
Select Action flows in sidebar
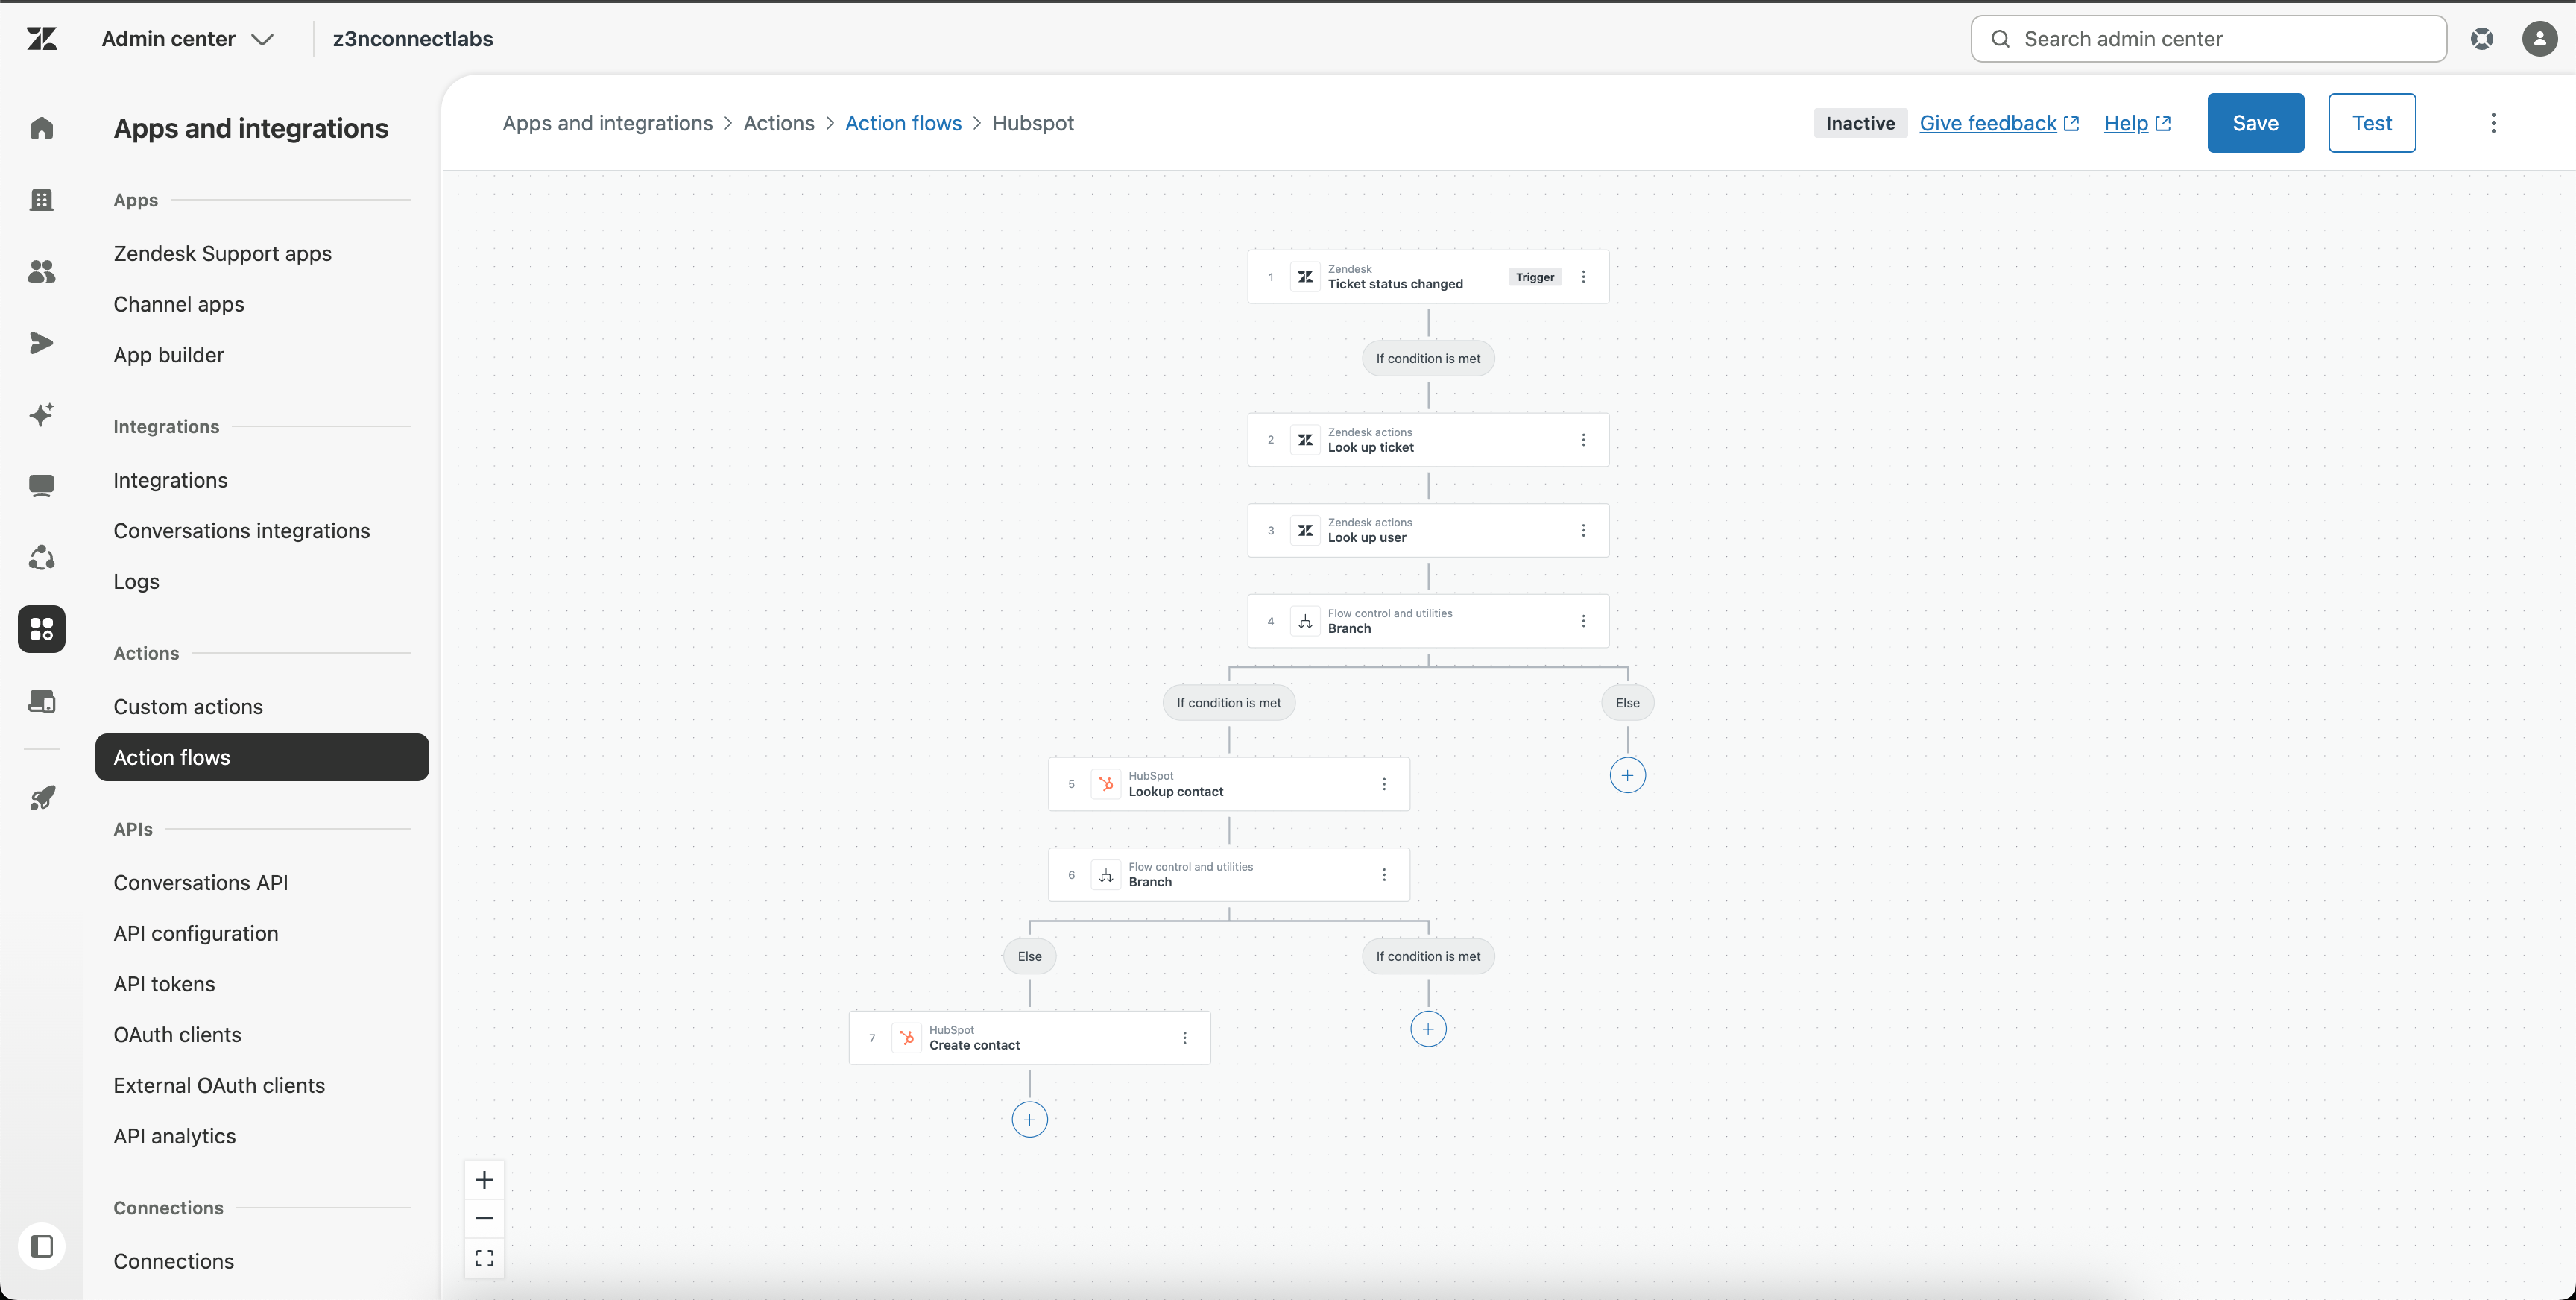(x=262, y=757)
